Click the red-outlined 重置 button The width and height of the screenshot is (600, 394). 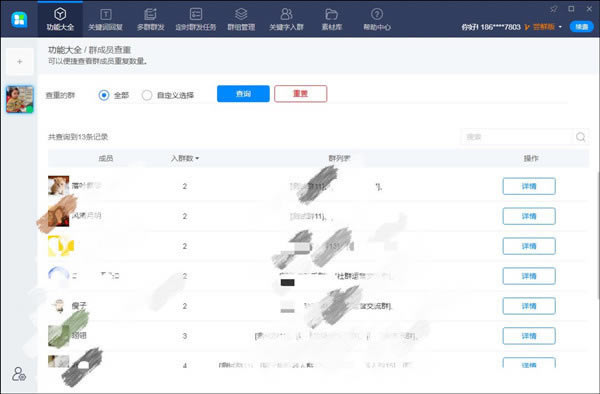click(x=301, y=94)
